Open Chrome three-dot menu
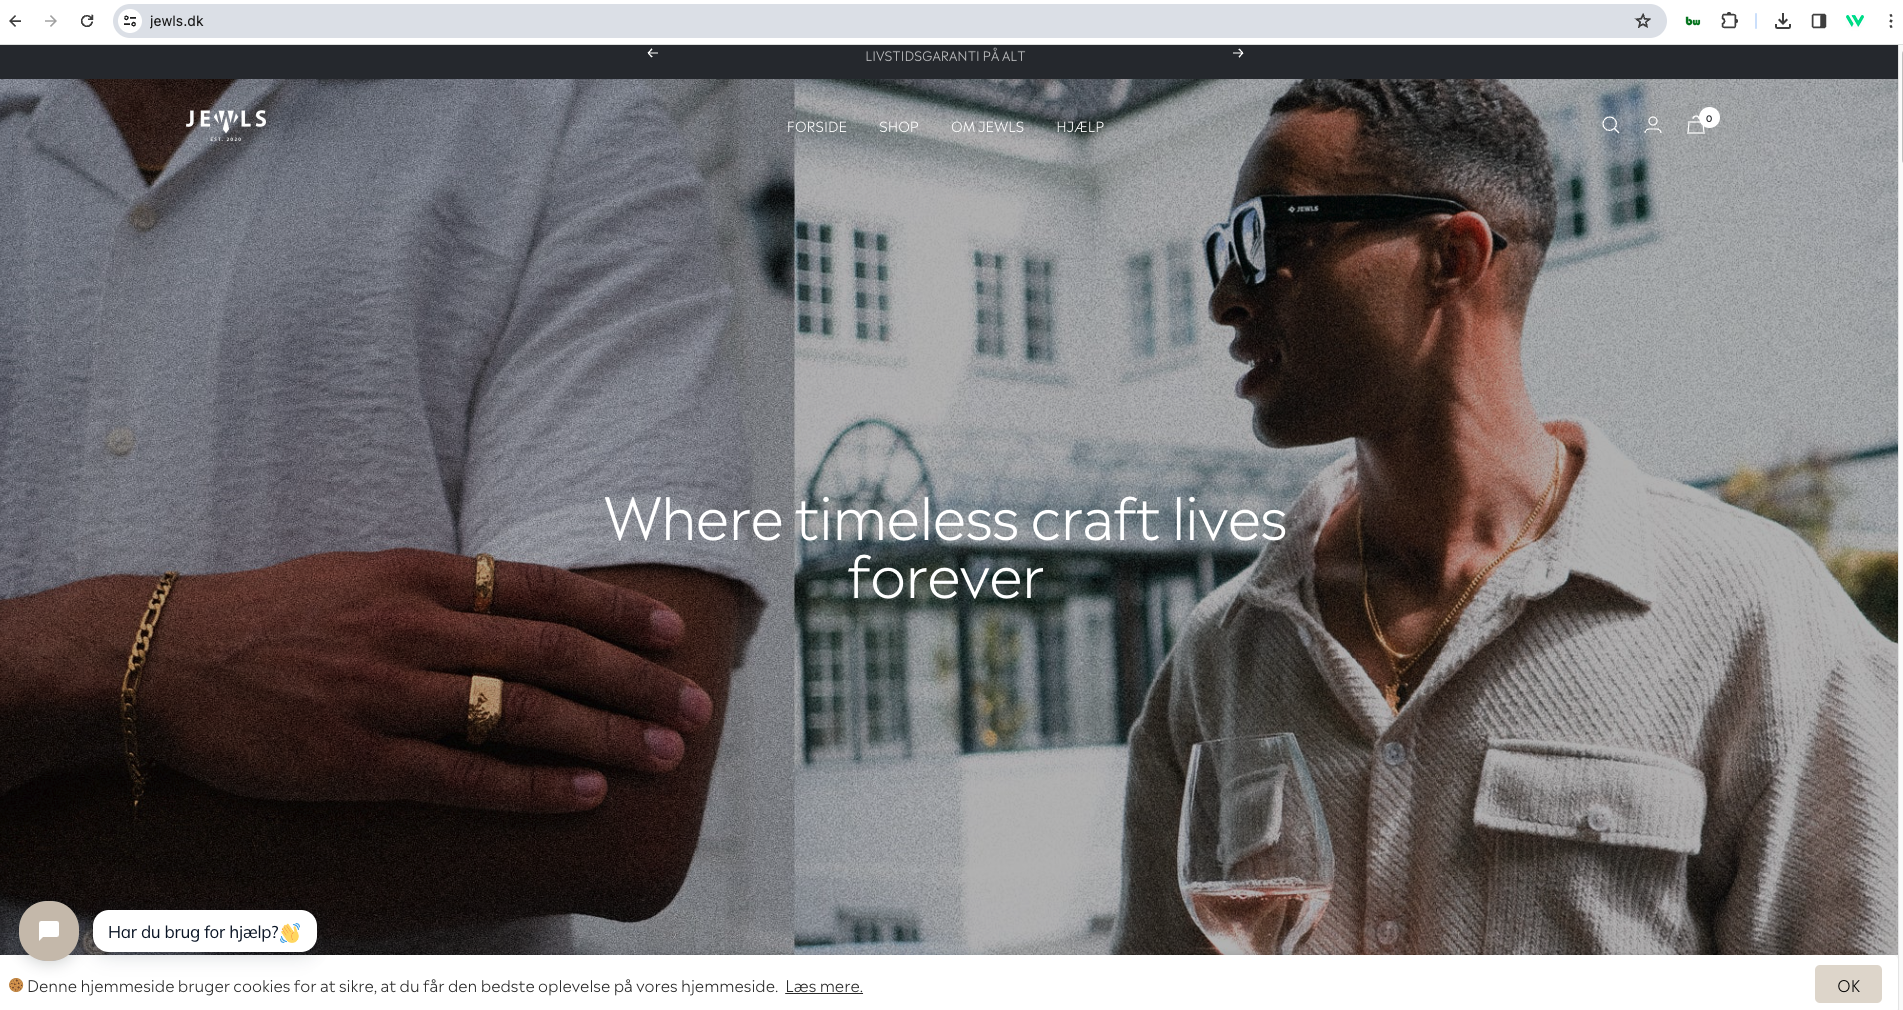The image size is (1903, 1010). [1889, 21]
